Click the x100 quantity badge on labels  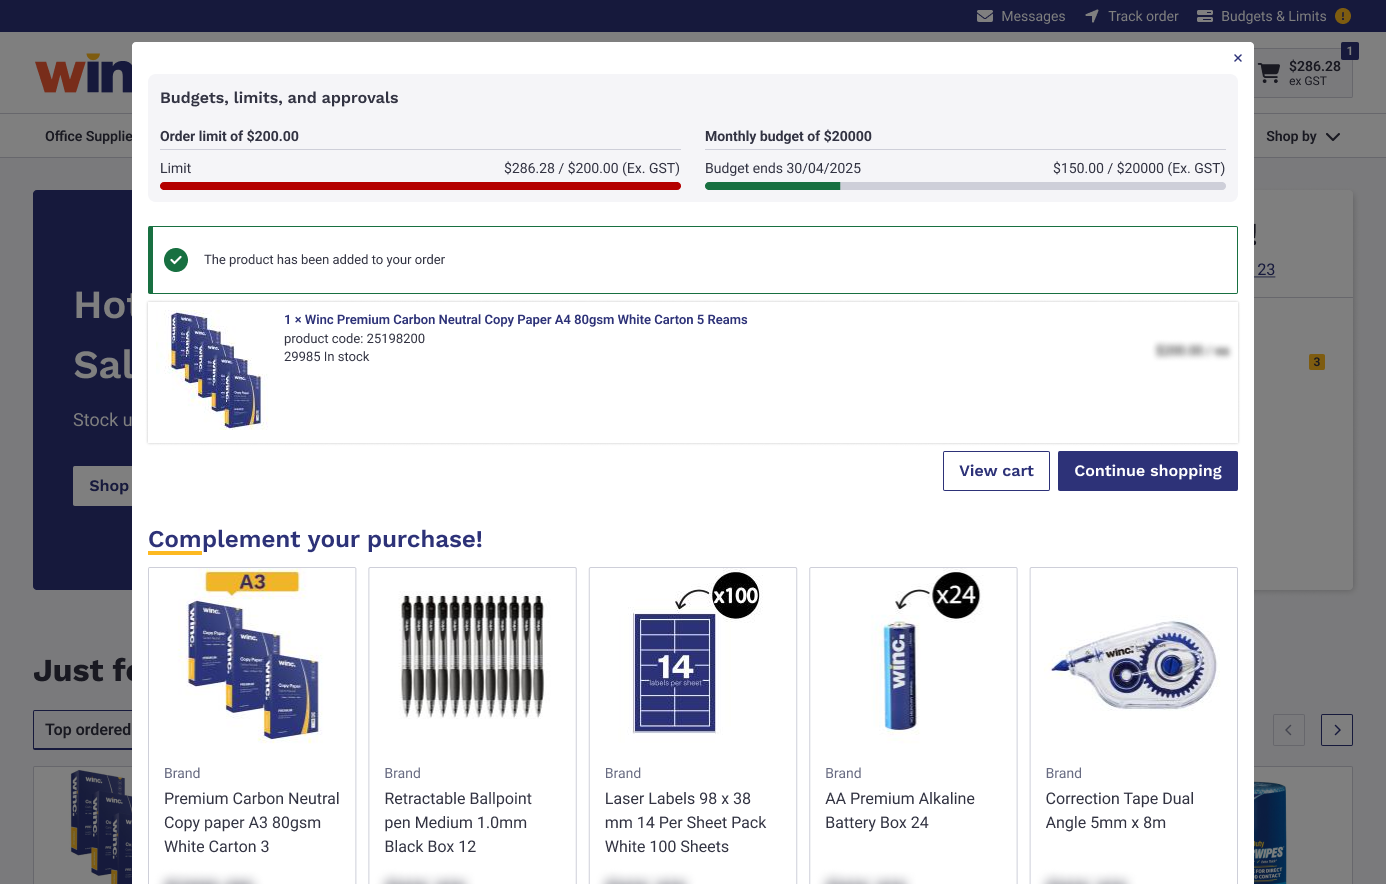pos(736,596)
